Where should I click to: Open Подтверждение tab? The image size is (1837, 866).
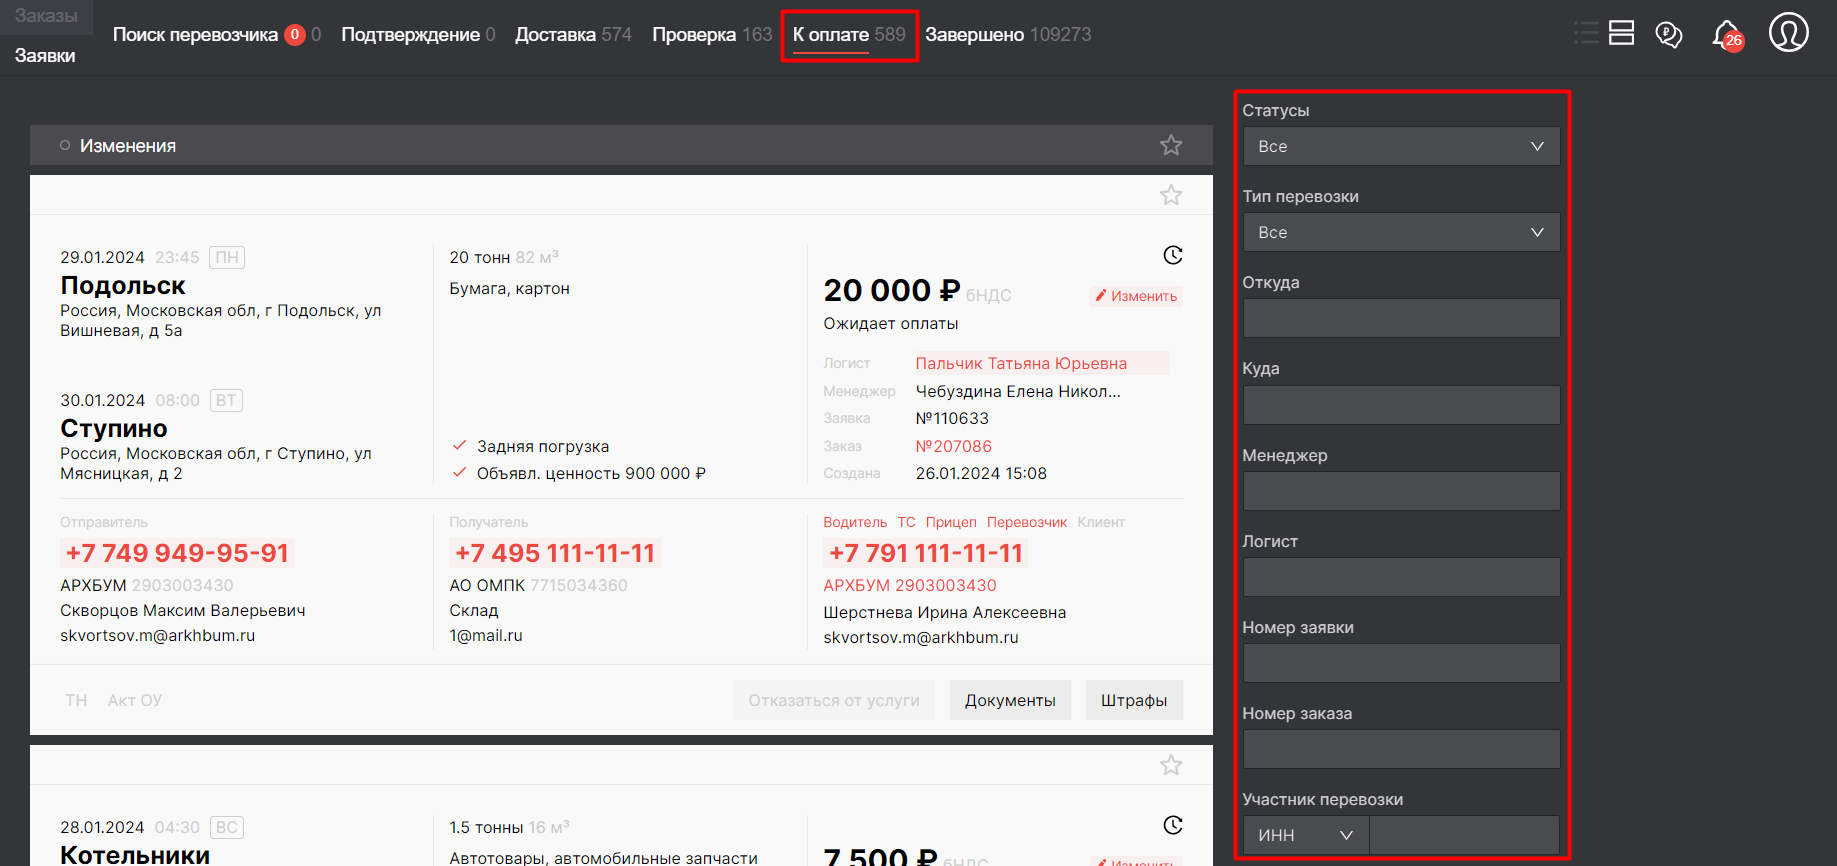[x=418, y=35]
